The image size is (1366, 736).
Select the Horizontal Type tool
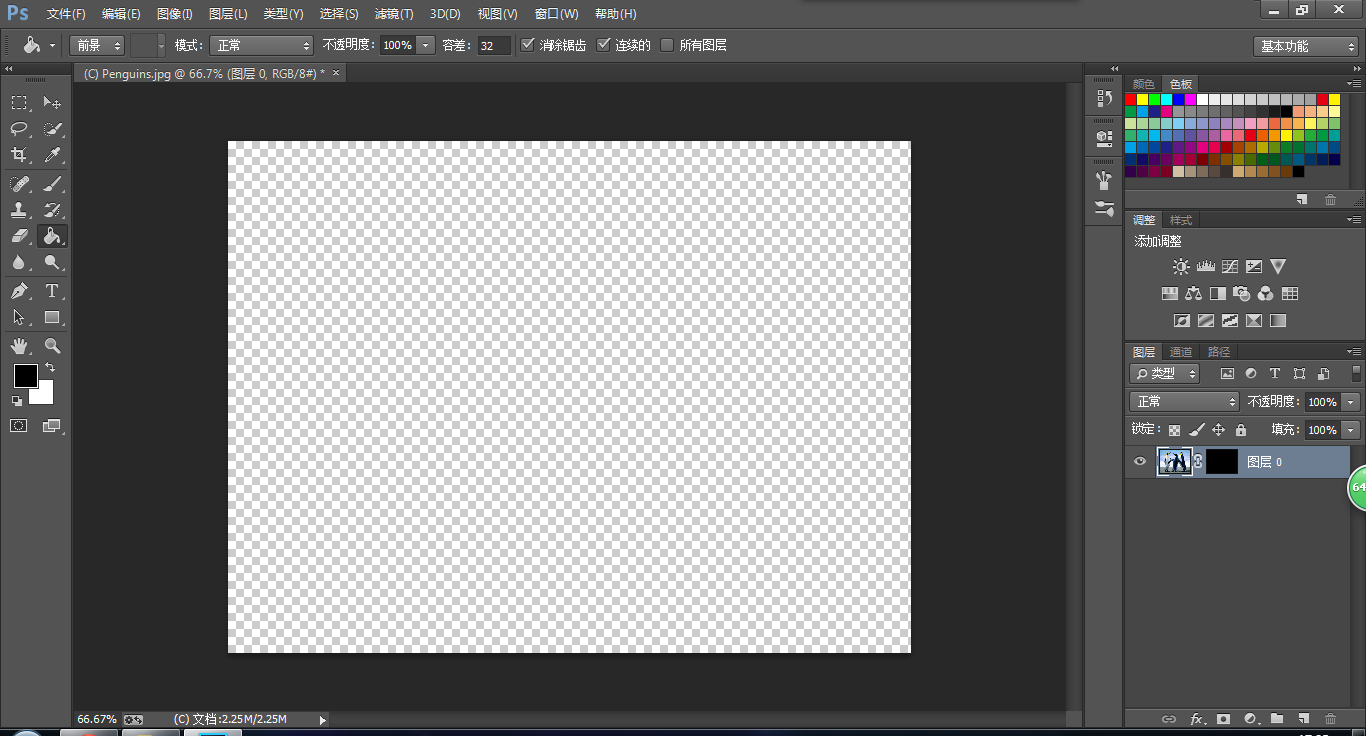click(x=52, y=291)
